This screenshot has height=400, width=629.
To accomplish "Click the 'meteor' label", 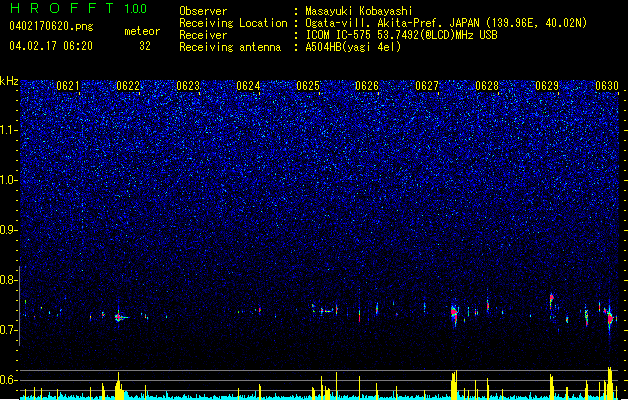I will [142, 31].
